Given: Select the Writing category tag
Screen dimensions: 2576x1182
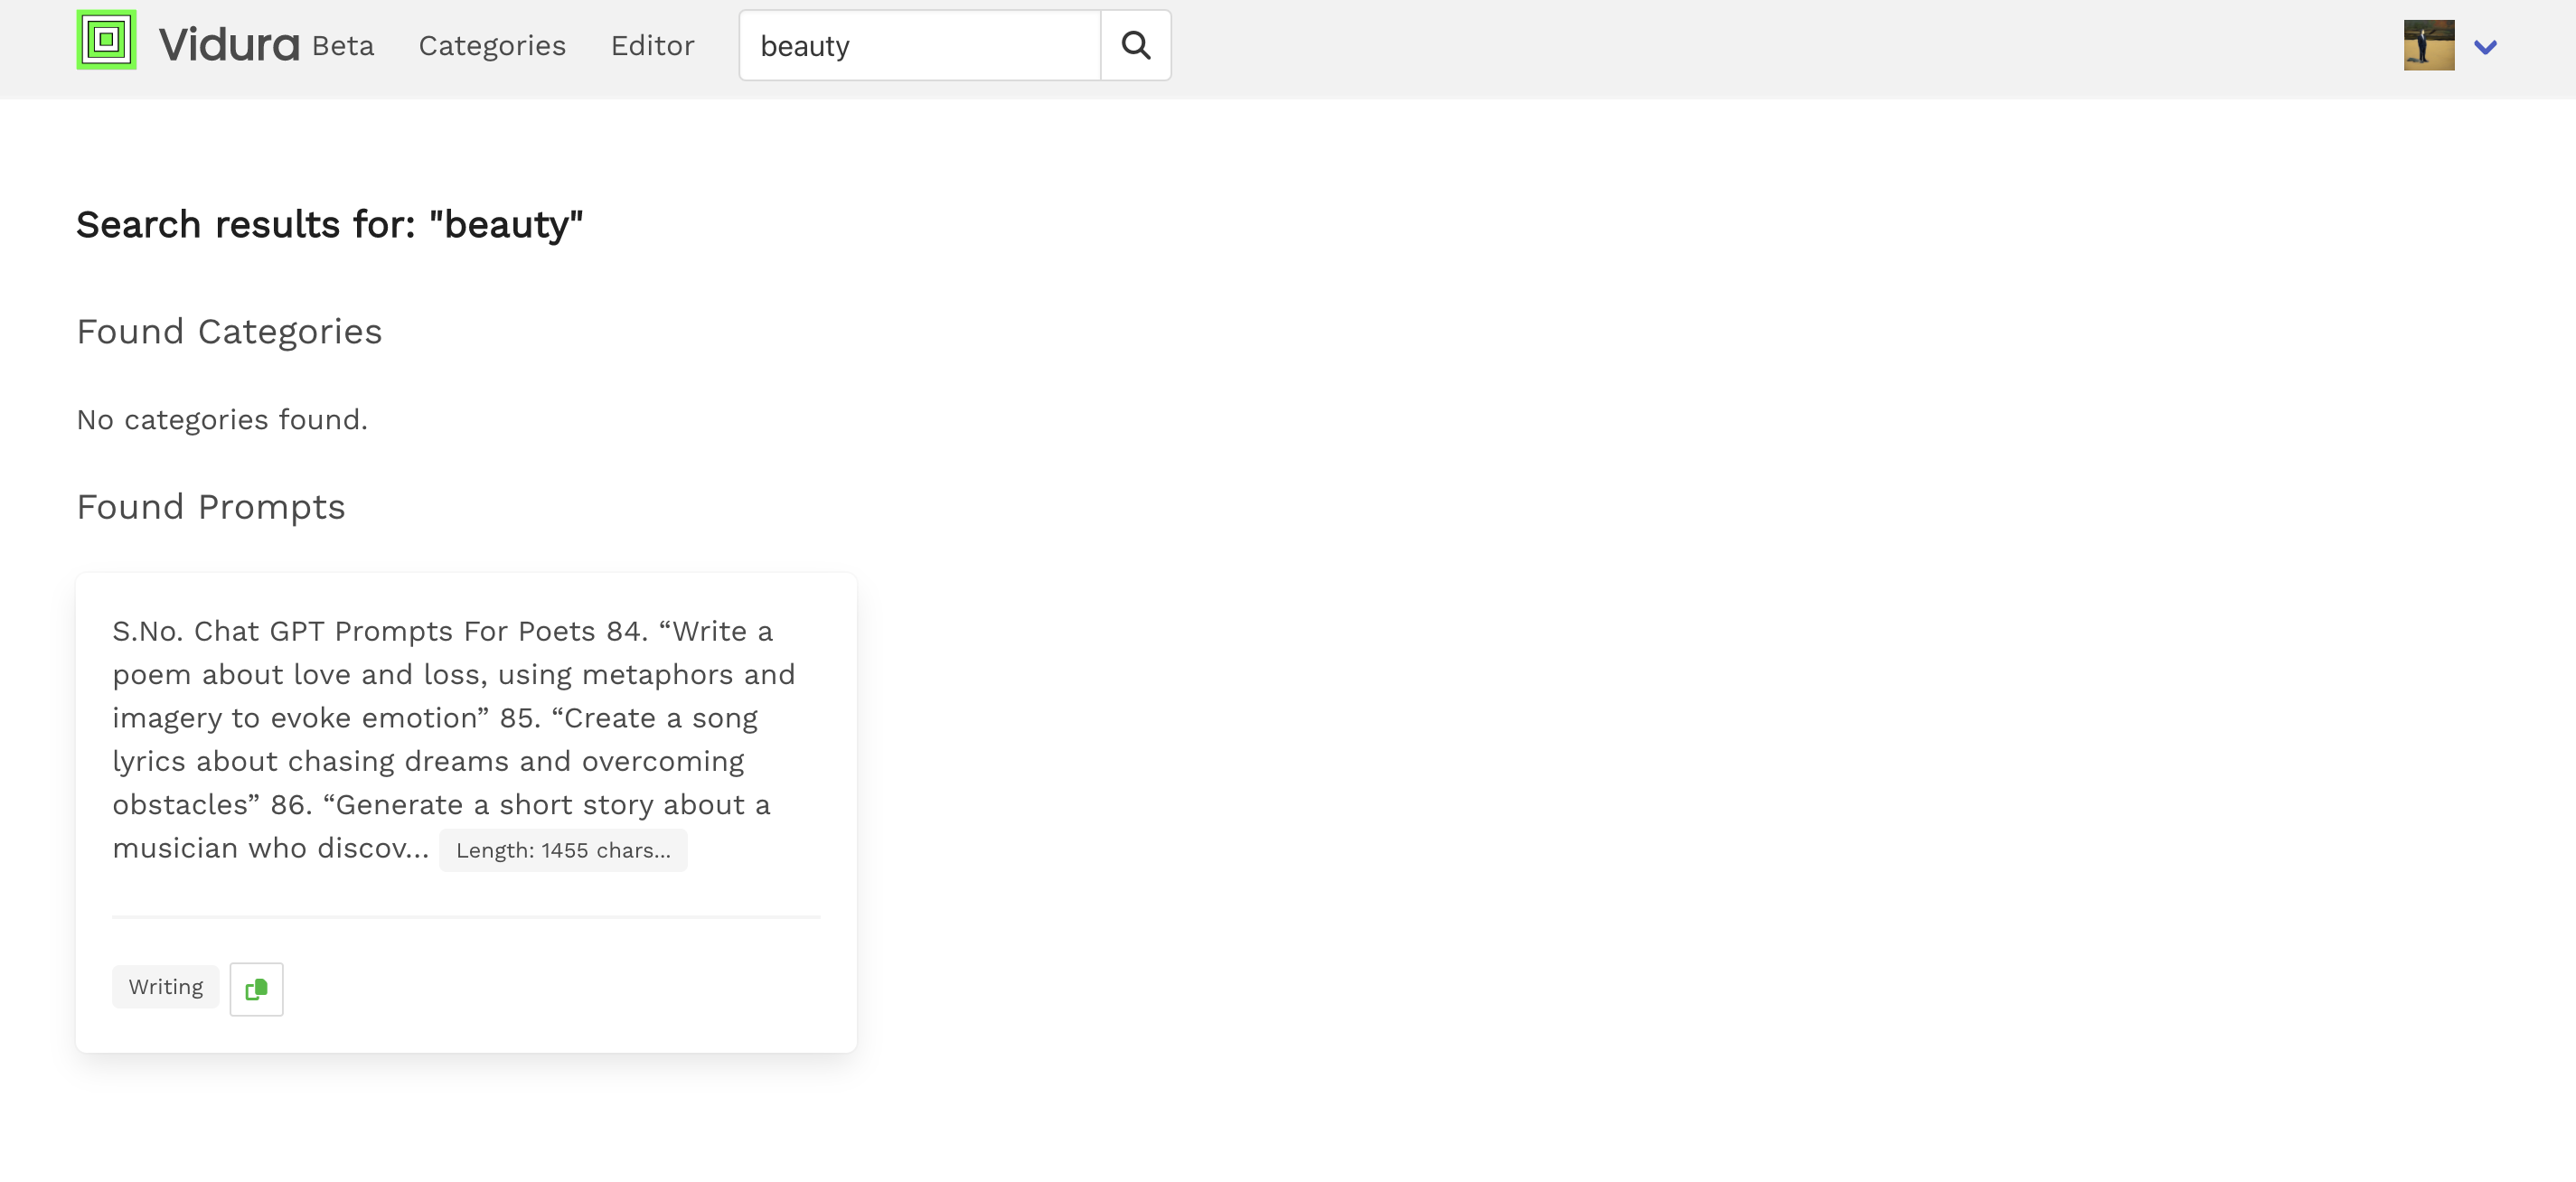Looking at the screenshot, I should pyautogui.click(x=166, y=987).
